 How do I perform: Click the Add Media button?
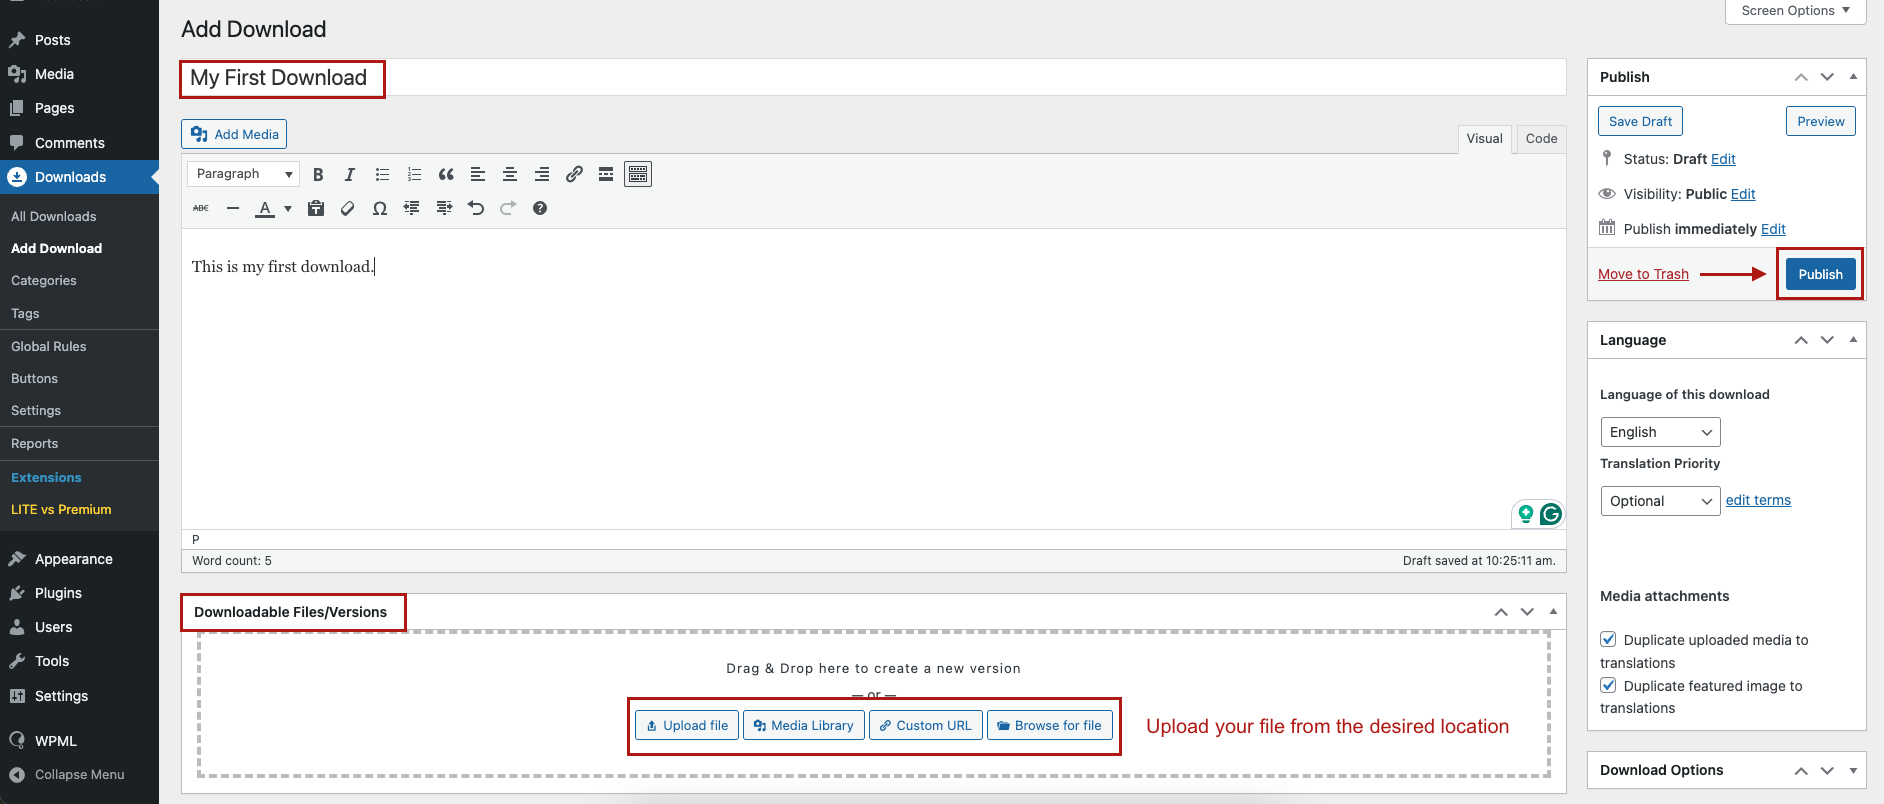tap(235, 134)
